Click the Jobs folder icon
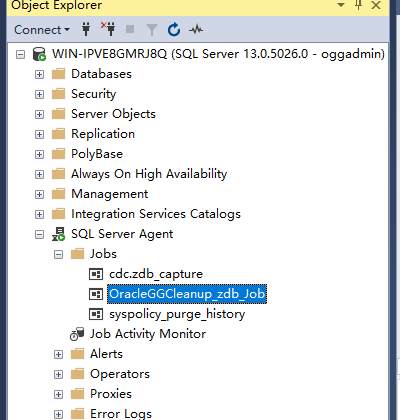The width and height of the screenshot is (400, 420). click(x=78, y=254)
